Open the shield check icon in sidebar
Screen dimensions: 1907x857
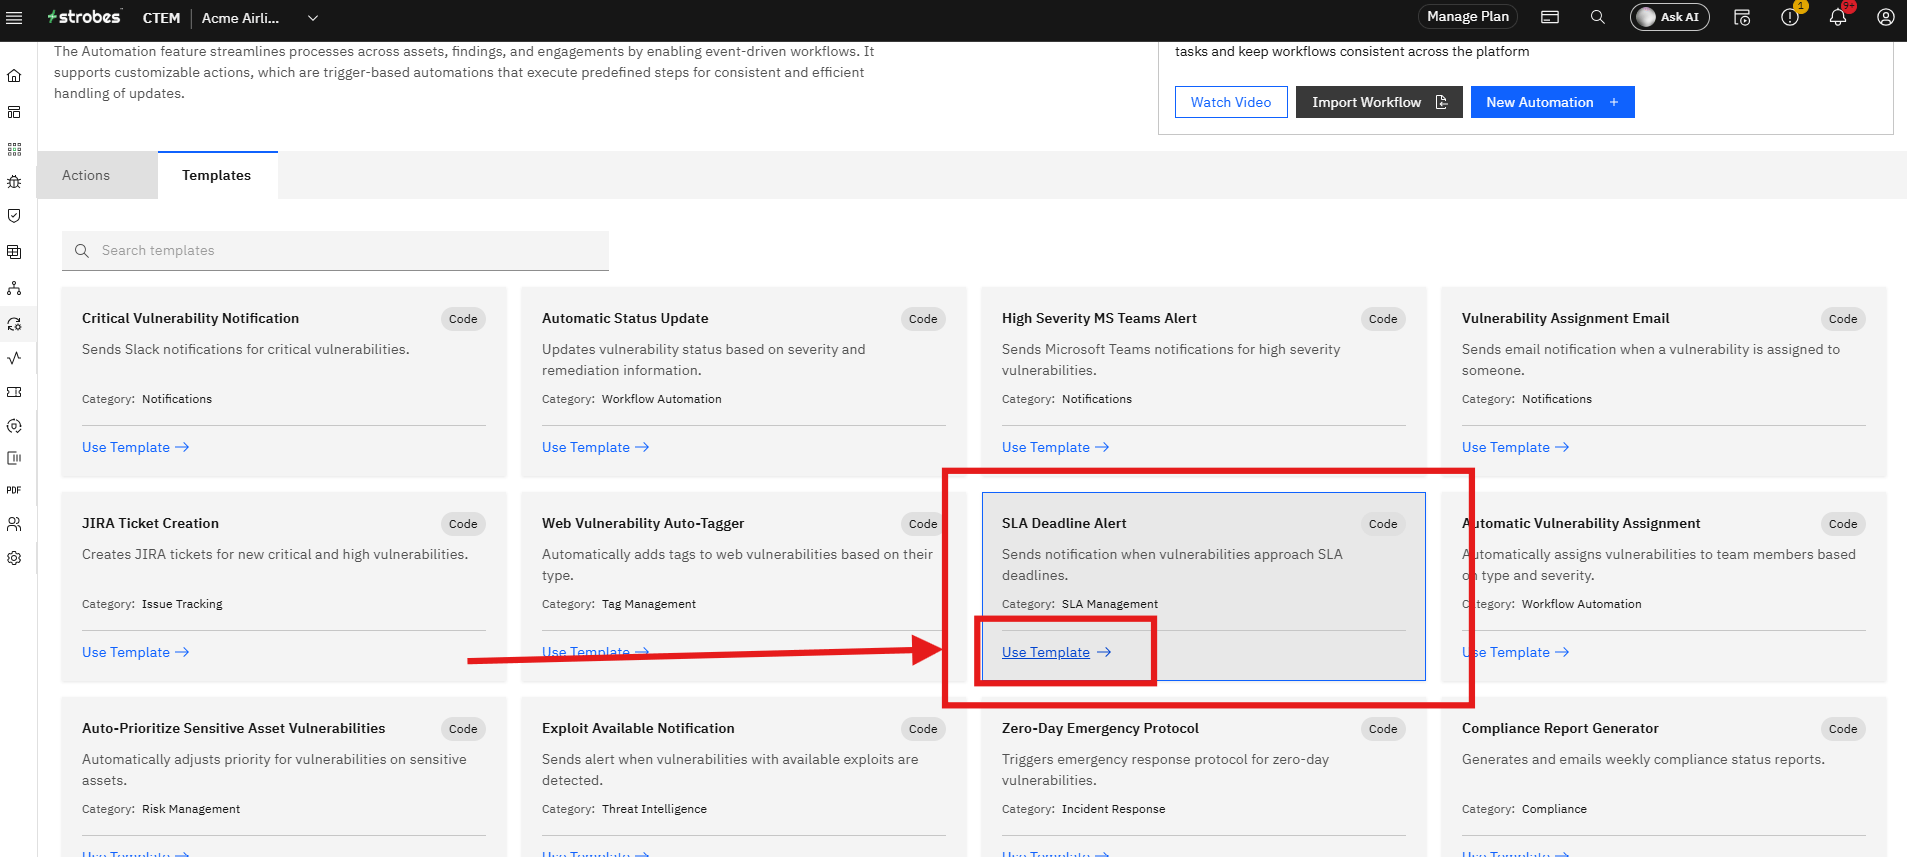14,216
